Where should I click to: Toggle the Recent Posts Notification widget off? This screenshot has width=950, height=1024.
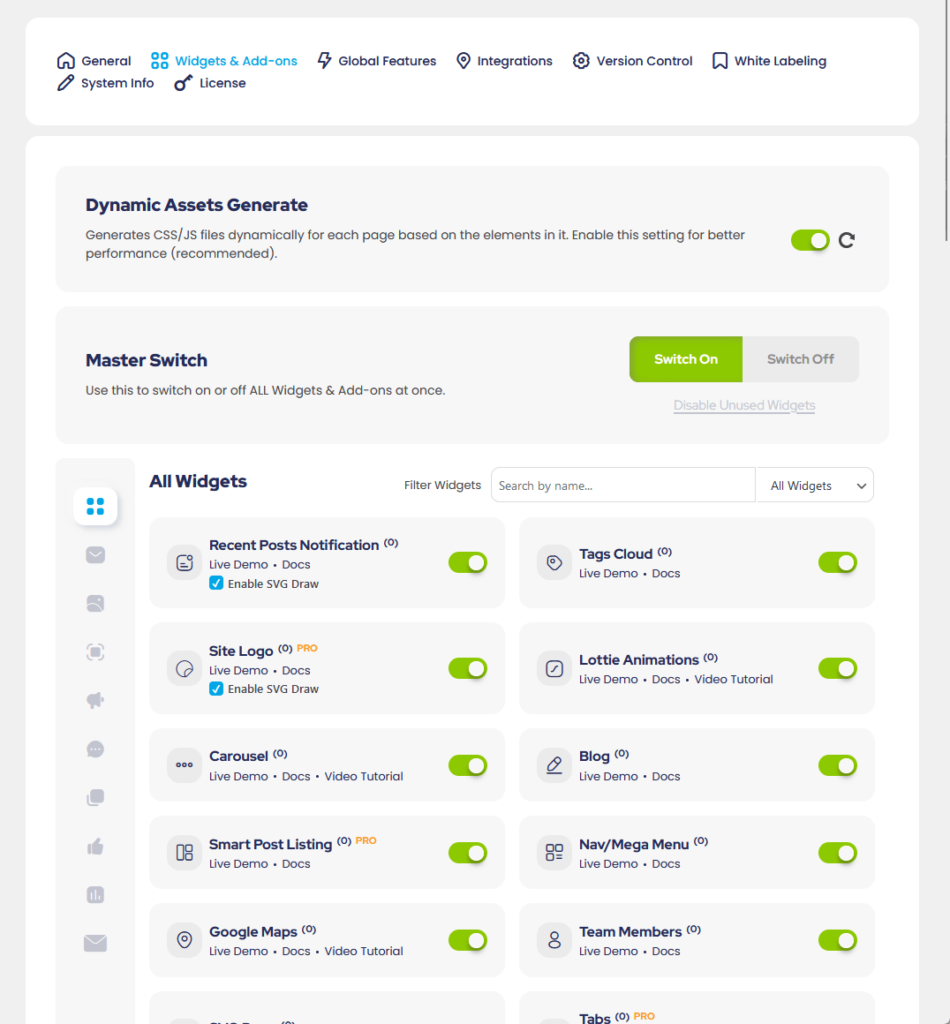click(467, 563)
